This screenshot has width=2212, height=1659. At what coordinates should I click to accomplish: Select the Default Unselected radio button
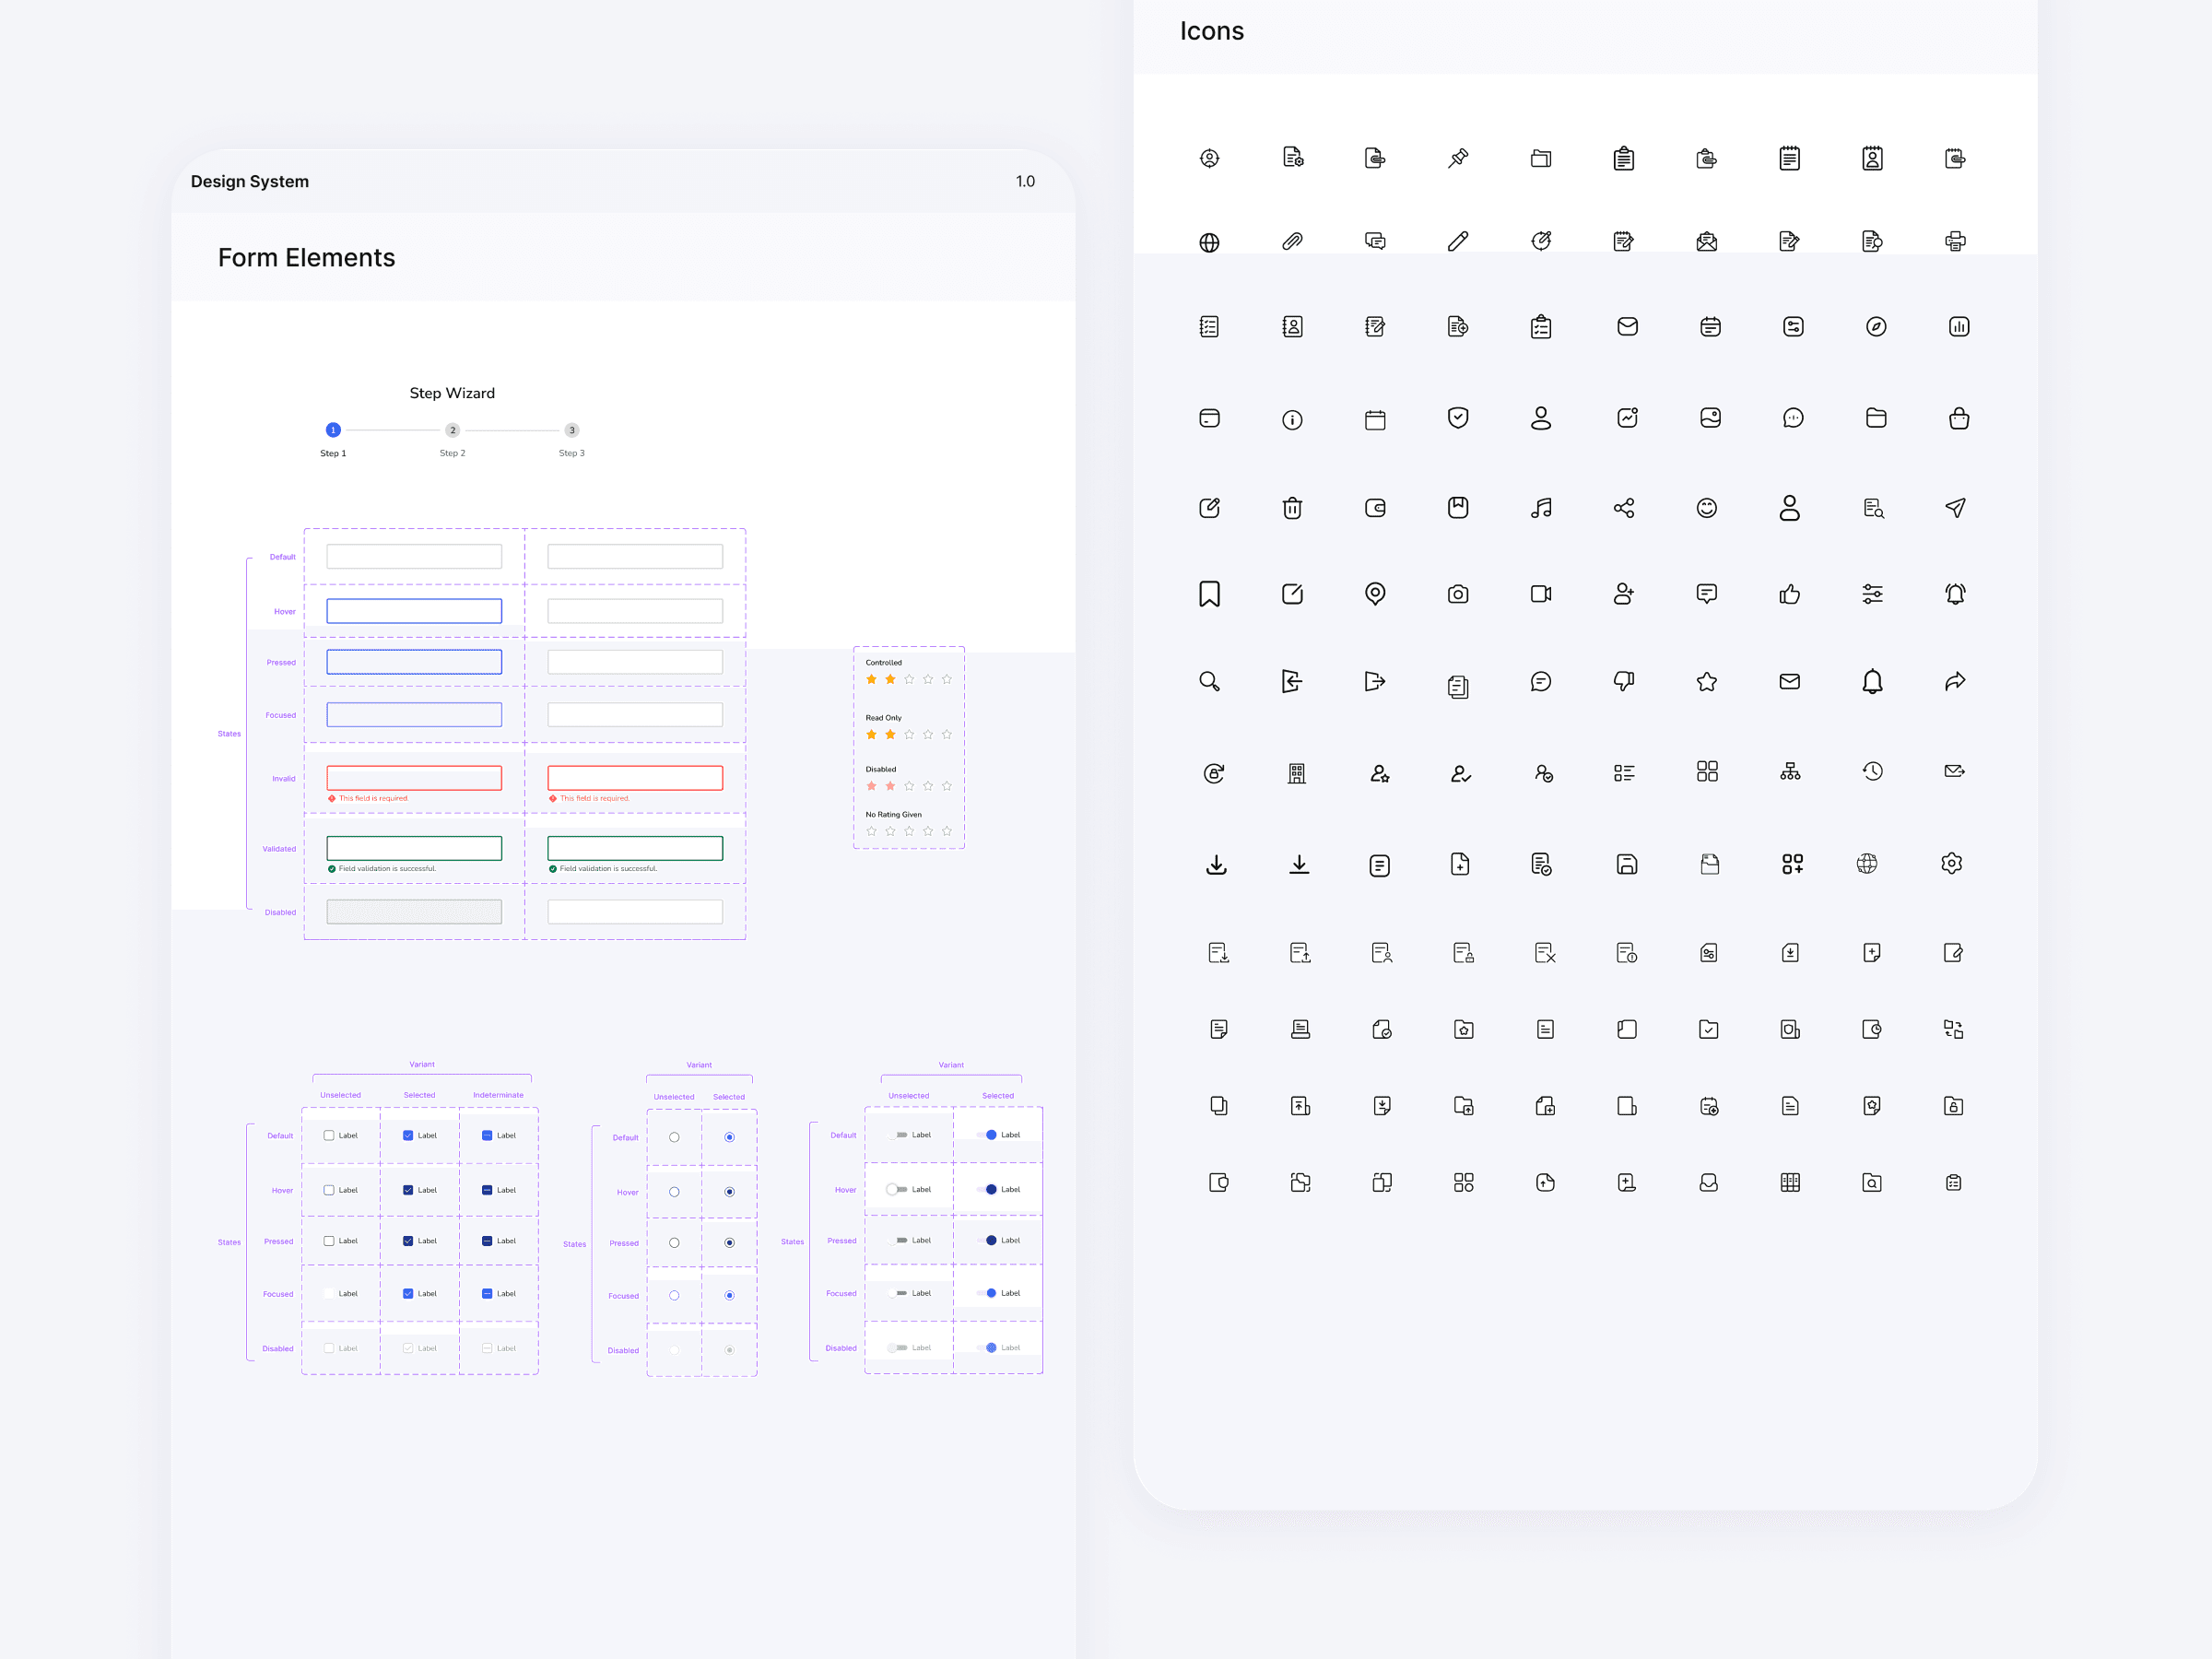[x=674, y=1137]
